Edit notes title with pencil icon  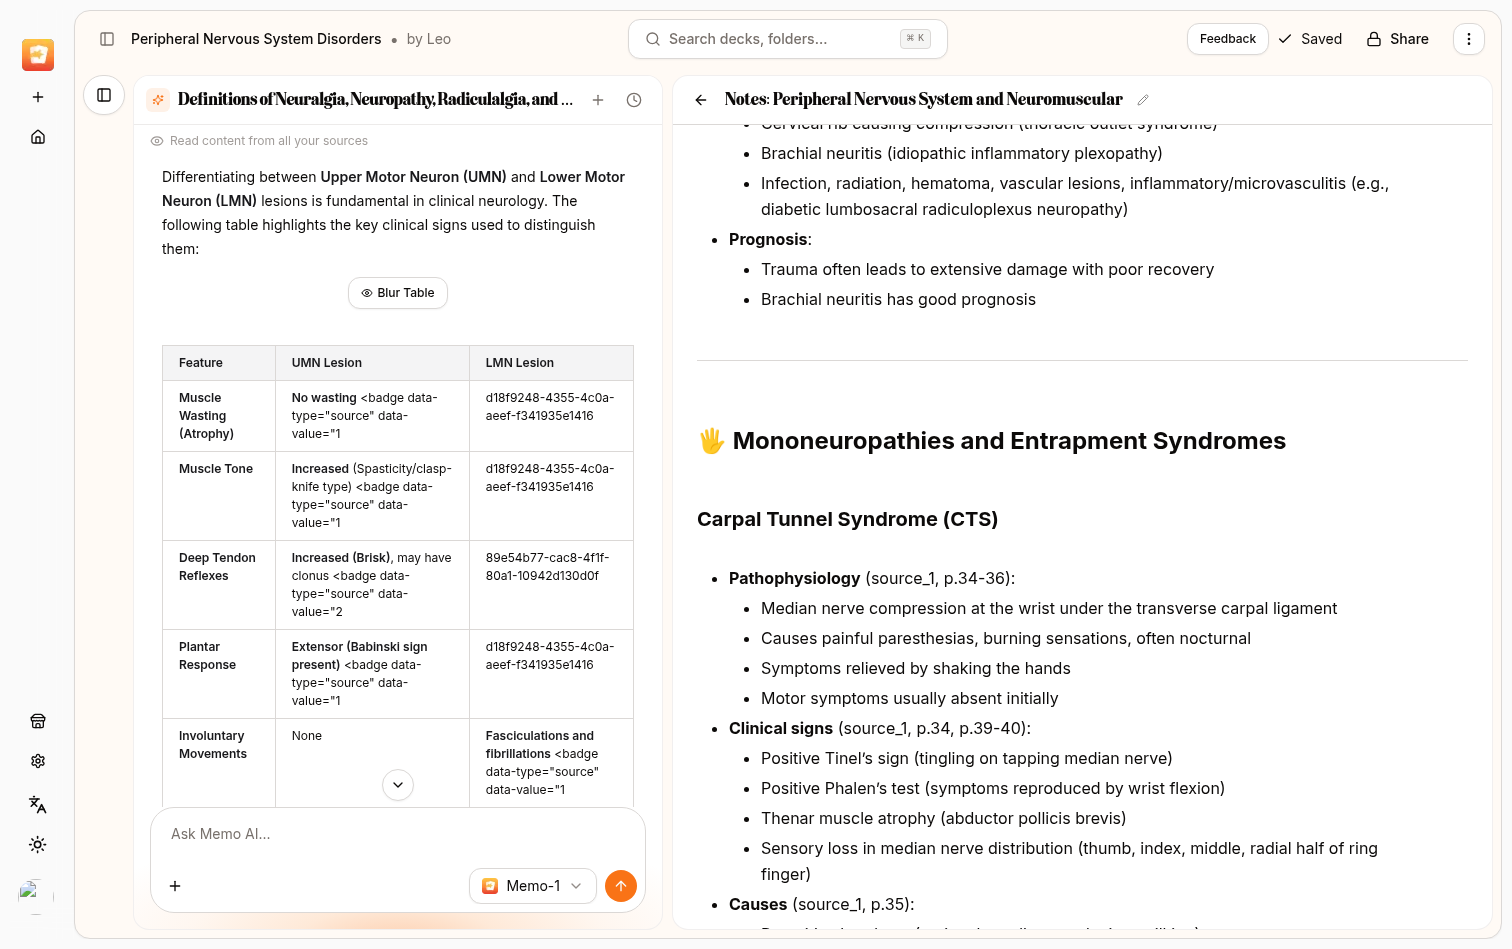(1143, 100)
